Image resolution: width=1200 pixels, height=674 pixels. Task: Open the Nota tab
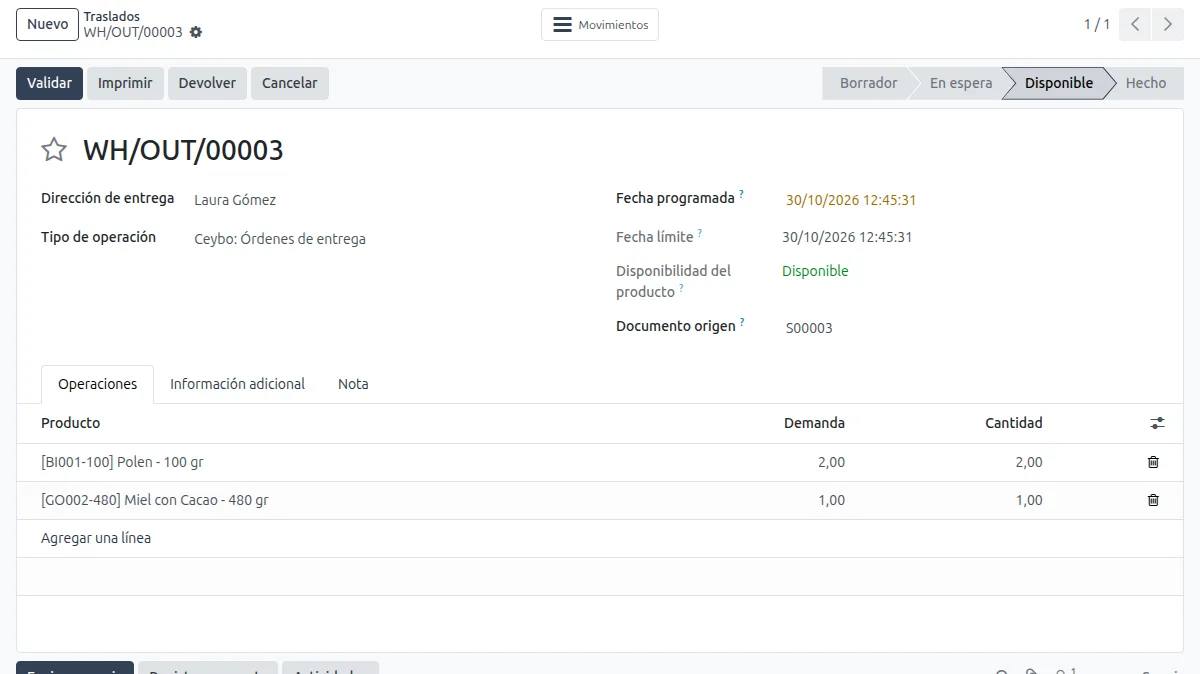tap(353, 384)
